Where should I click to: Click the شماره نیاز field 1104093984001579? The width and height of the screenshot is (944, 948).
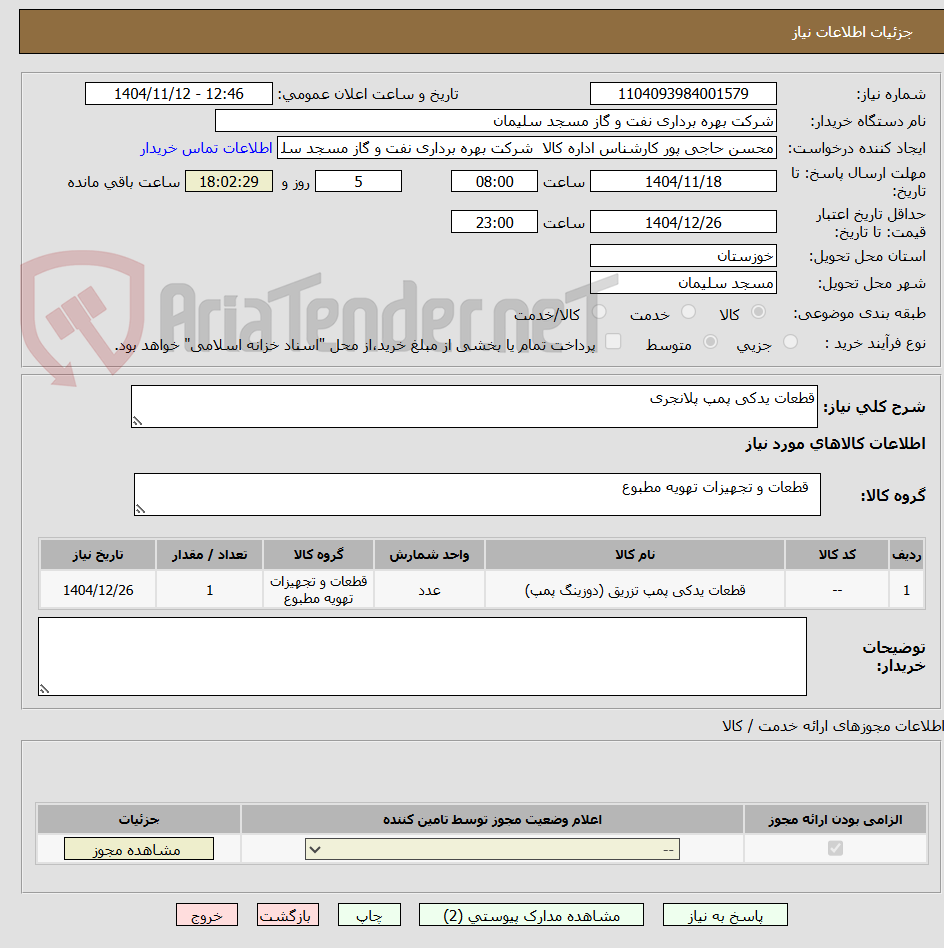point(683,94)
